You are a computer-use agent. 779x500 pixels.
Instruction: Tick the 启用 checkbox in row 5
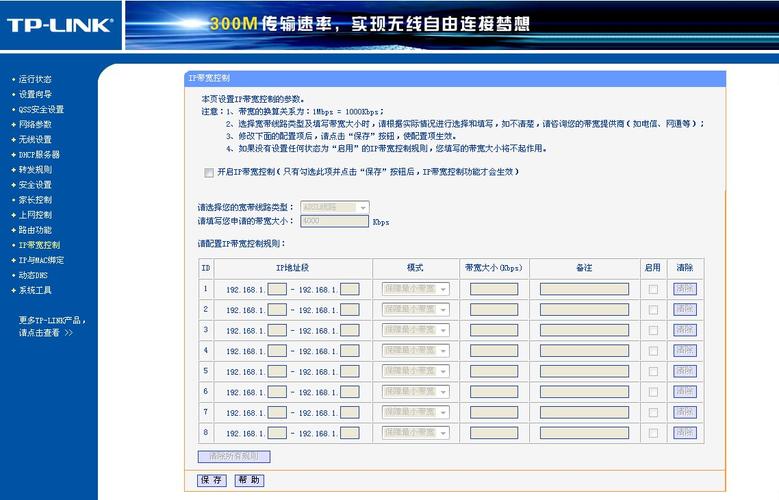pos(653,372)
